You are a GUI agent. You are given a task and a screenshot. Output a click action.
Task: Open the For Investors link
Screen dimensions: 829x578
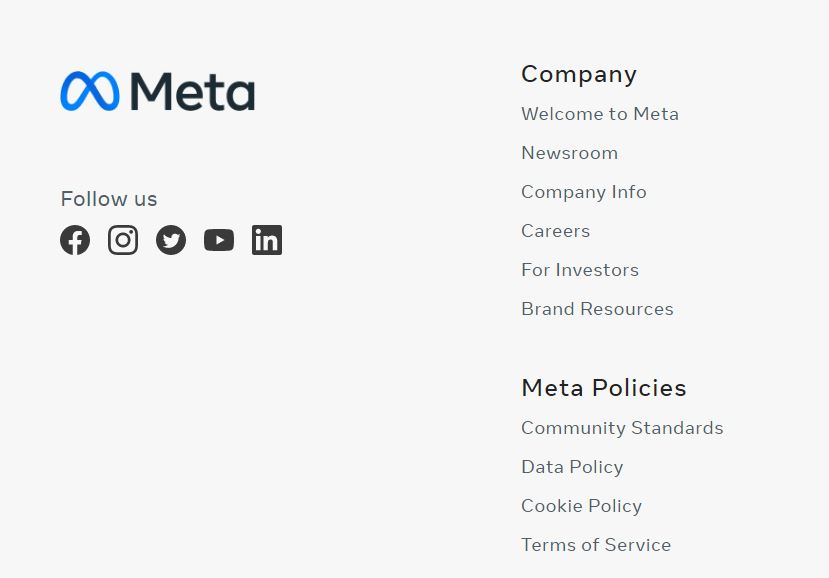[580, 270]
